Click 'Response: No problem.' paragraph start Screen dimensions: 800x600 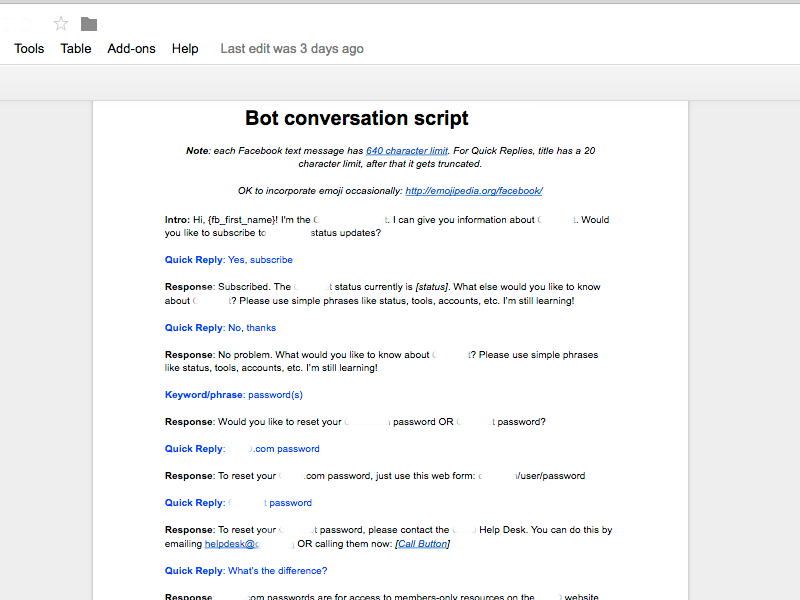coord(218,355)
